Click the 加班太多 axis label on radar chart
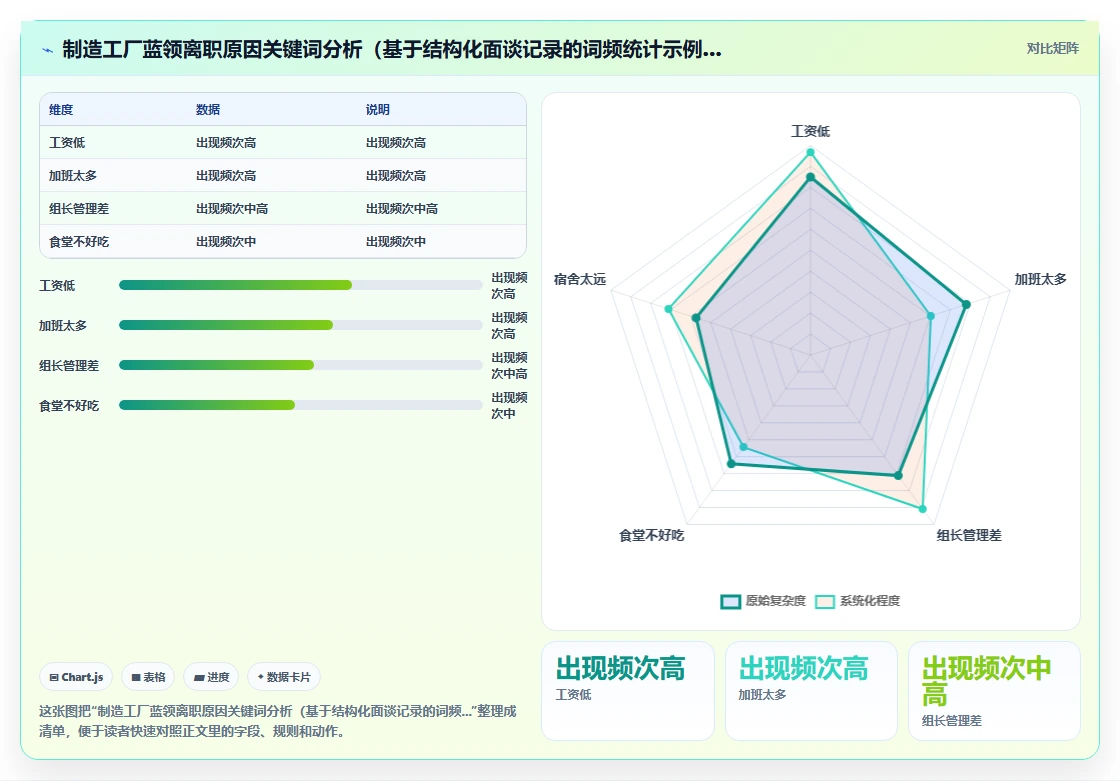Image resolution: width=1120 pixels, height=781 pixels. 1041,279
